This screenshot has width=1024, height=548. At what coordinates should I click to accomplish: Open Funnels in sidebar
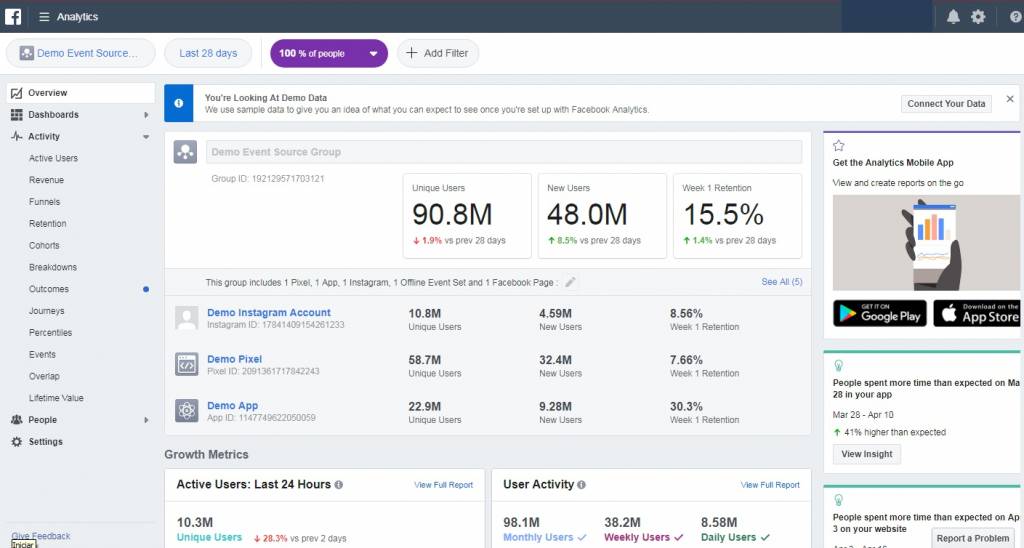[x=44, y=202]
